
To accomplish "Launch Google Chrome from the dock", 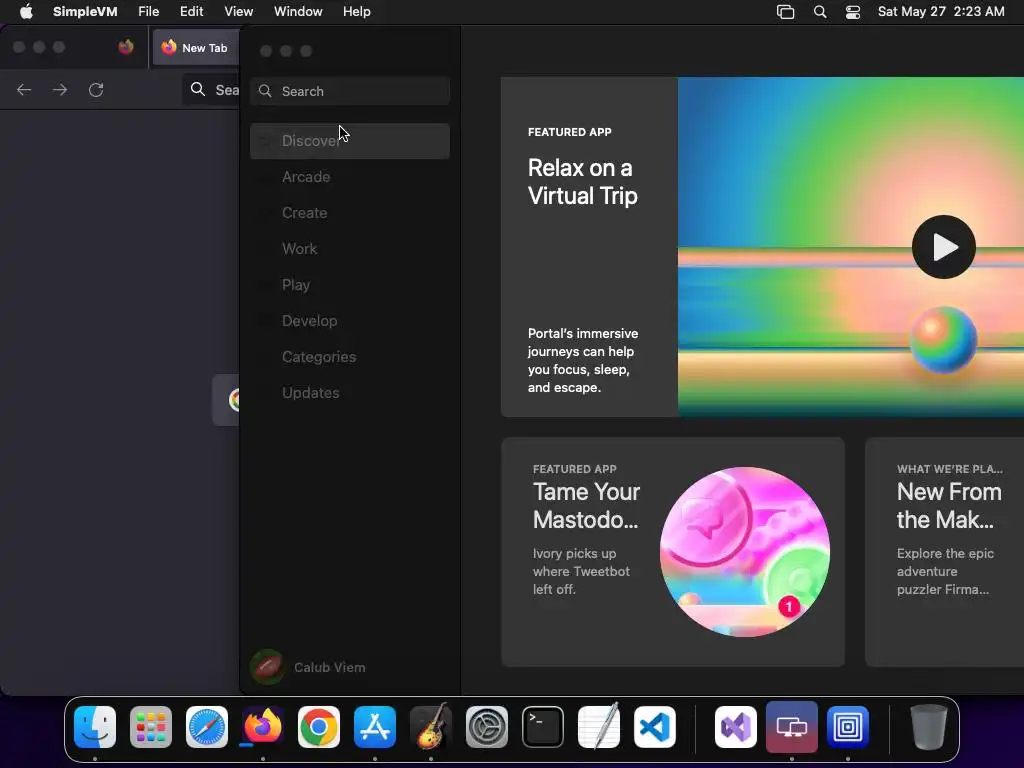I will (x=319, y=727).
